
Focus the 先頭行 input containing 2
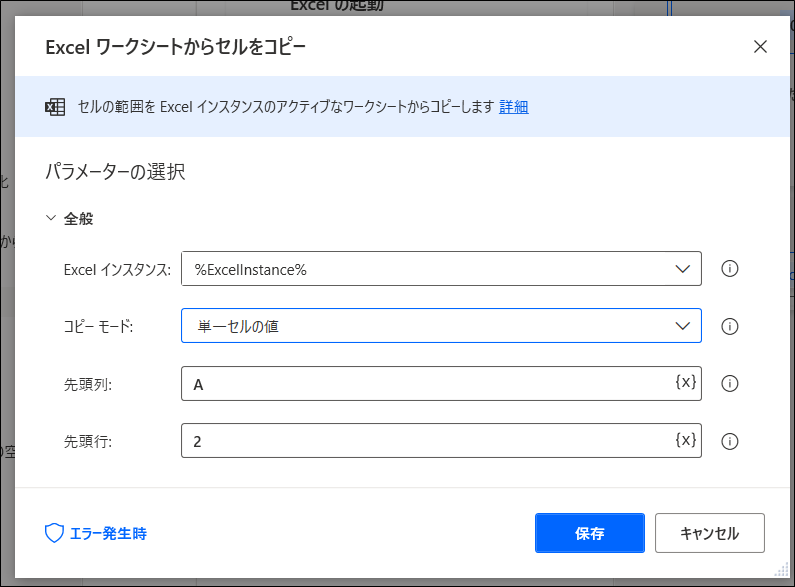[441, 441]
